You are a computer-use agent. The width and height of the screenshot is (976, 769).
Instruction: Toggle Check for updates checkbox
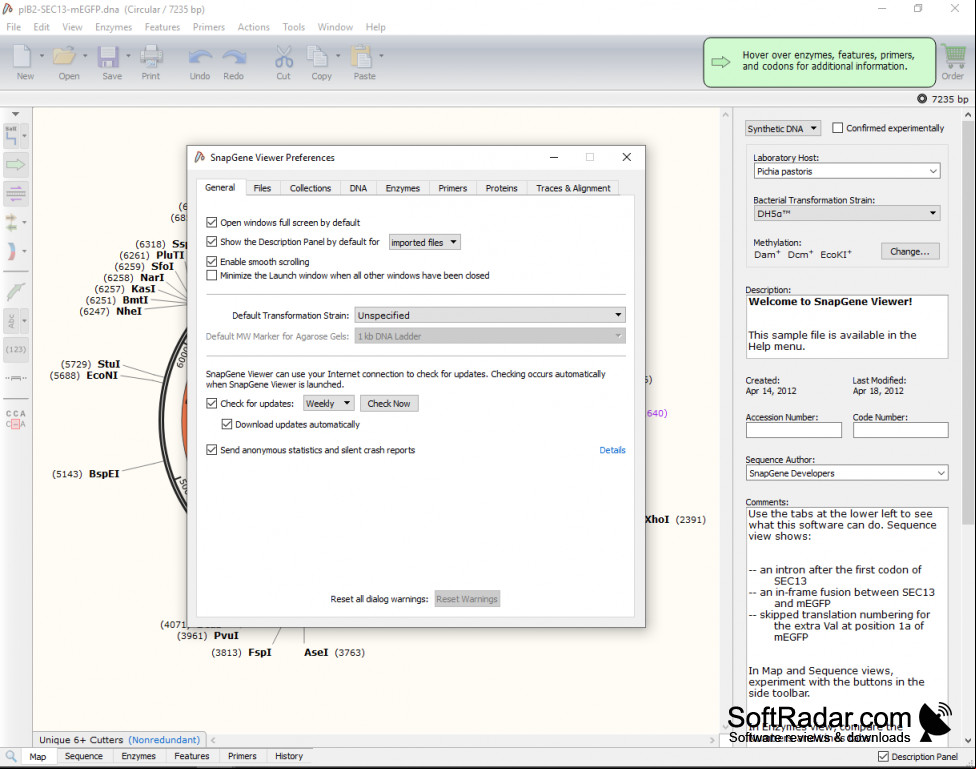point(212,403)
